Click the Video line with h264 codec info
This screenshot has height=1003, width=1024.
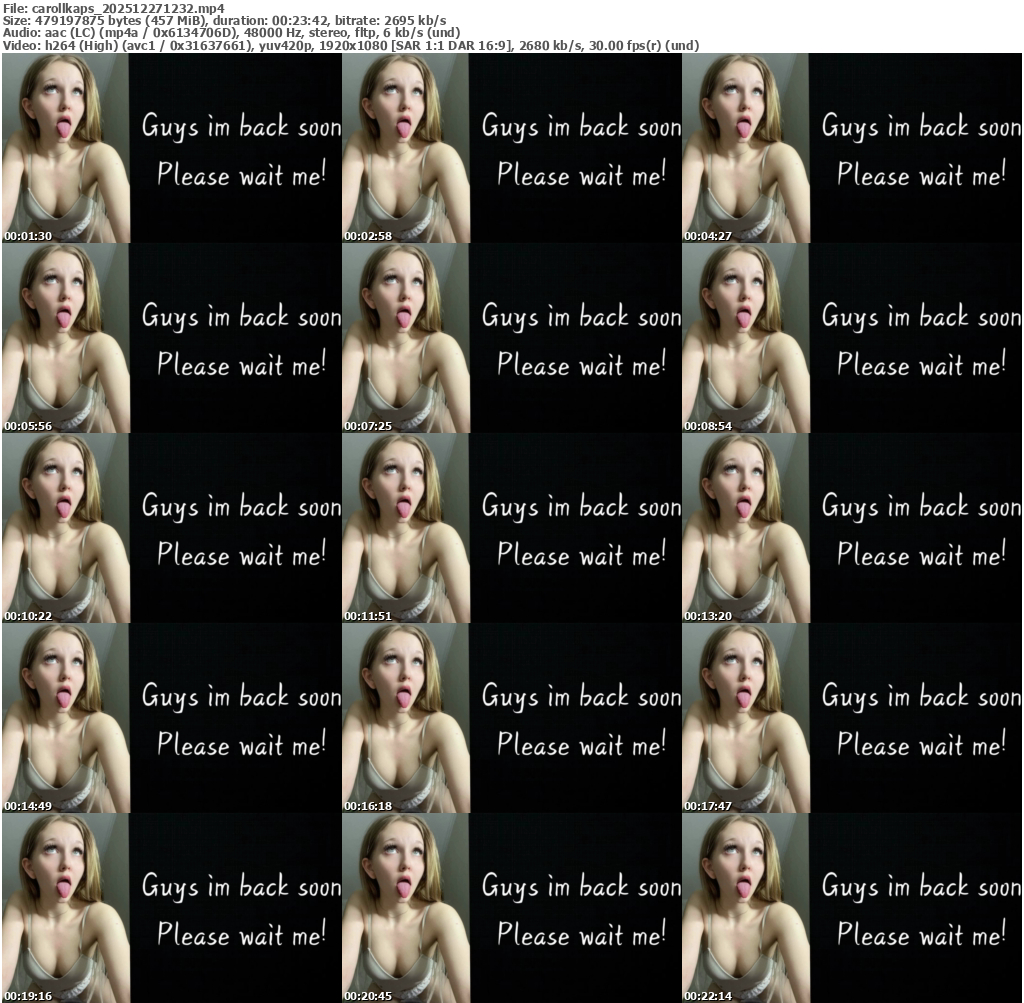351,46
